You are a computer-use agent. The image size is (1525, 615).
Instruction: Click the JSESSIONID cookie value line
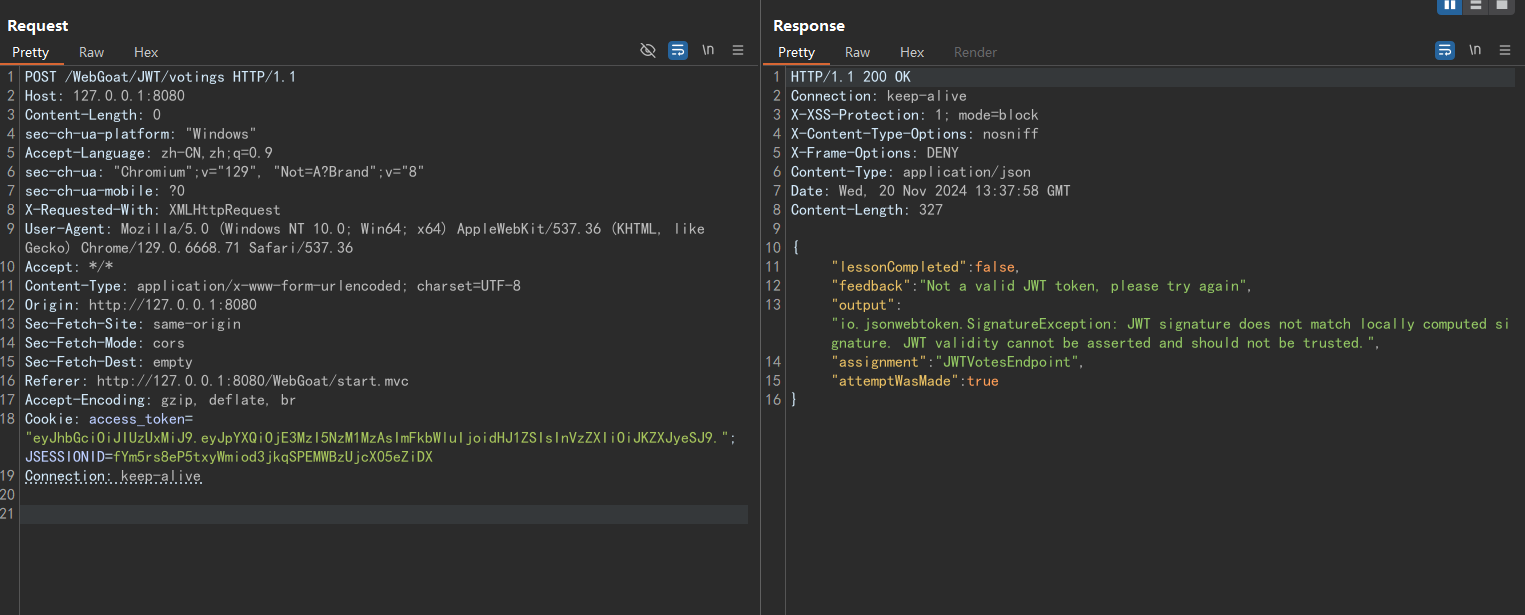tap(229, 457)
